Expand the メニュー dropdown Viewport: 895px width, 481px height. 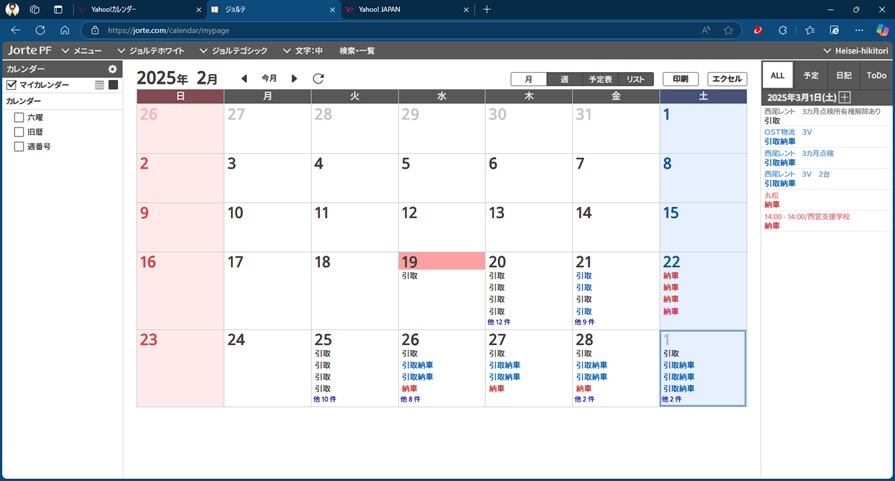(x=82, y=50)
